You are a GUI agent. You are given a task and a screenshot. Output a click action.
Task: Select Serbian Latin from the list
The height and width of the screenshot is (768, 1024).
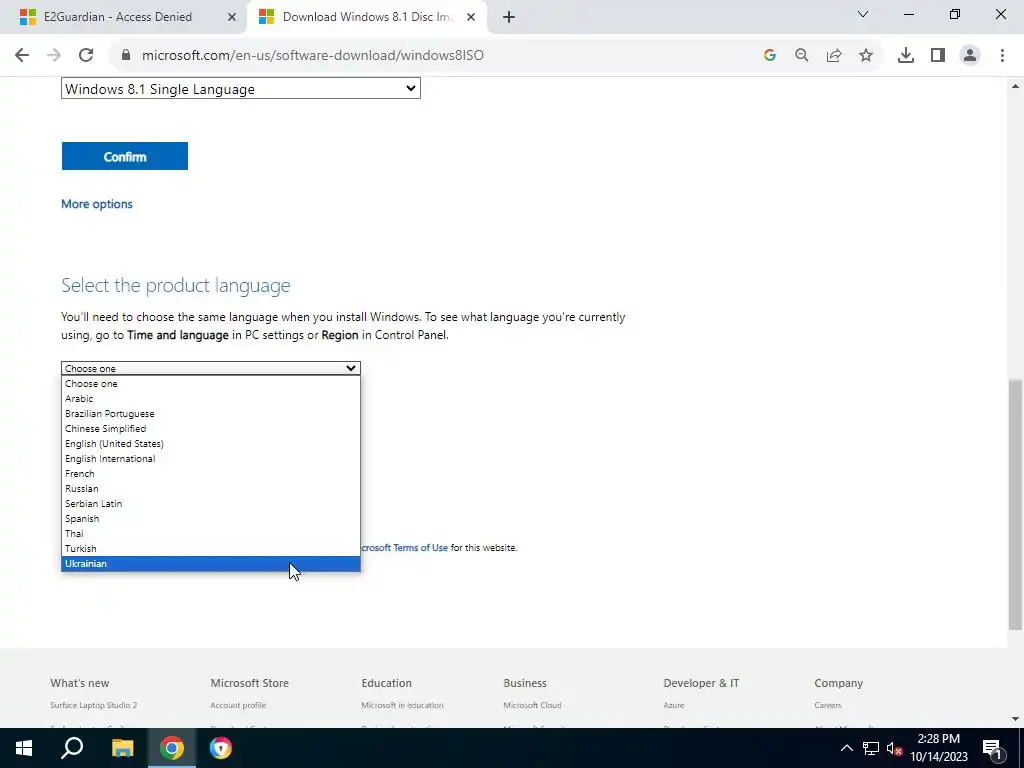coord(210,504)
